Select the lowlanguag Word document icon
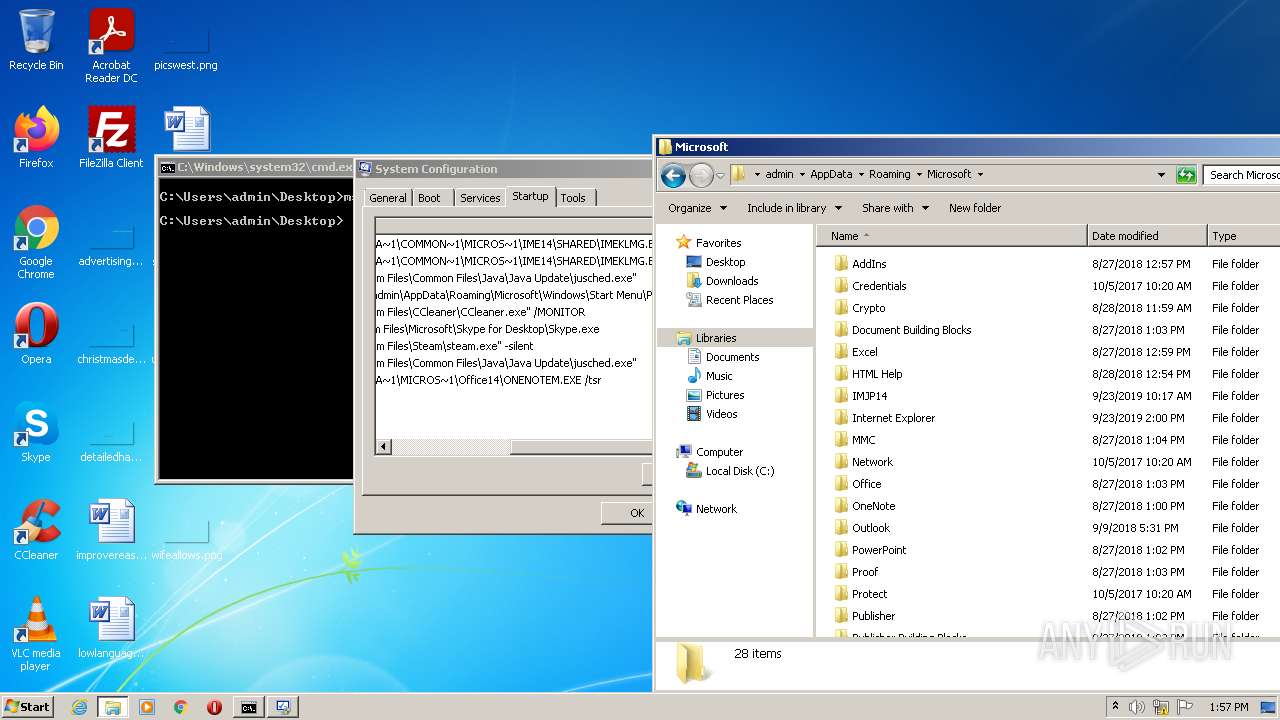 111,627
